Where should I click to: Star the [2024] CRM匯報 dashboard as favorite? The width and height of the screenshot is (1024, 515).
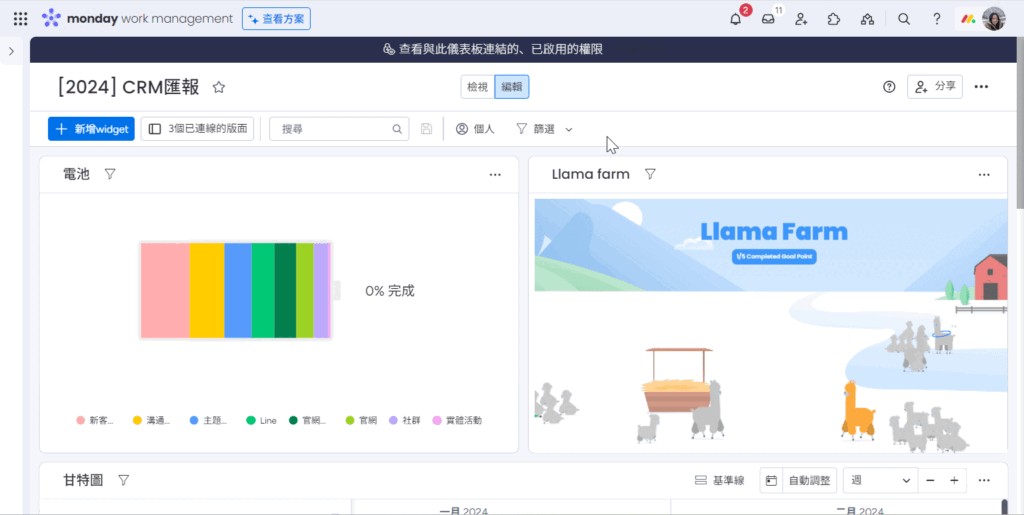219,87
